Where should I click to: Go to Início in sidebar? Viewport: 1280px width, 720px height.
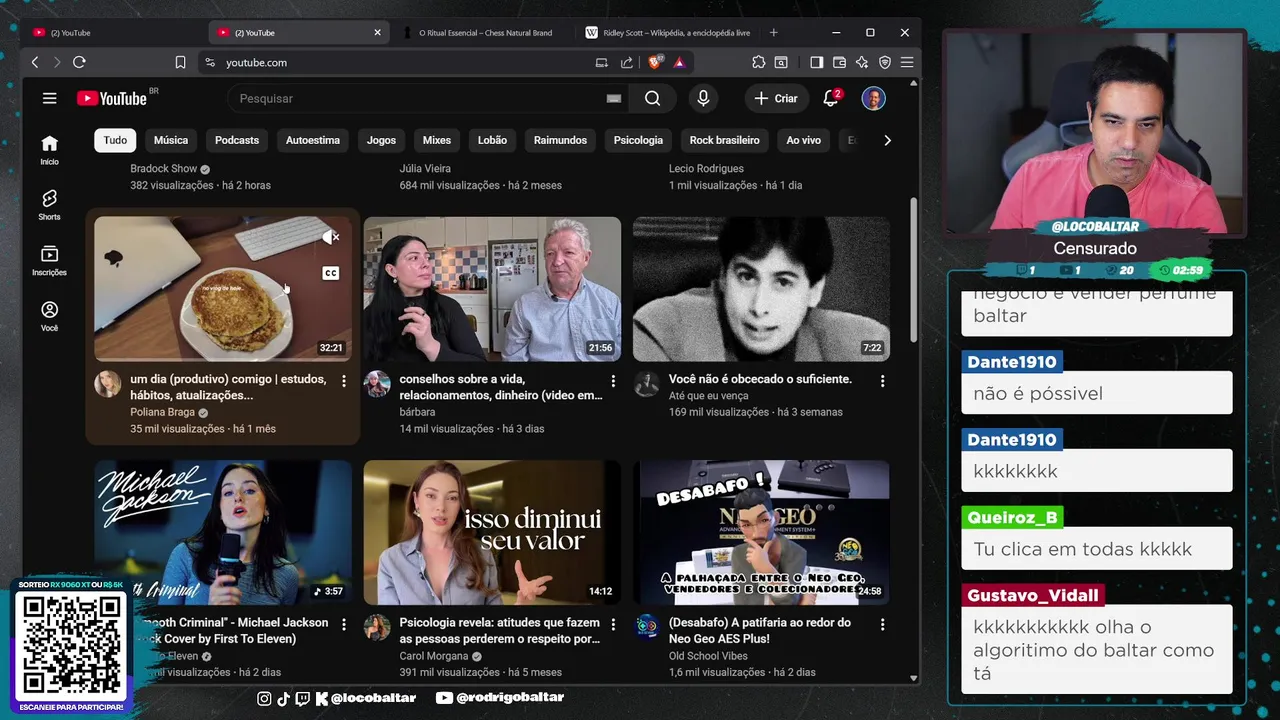click(x=49, y=149)
